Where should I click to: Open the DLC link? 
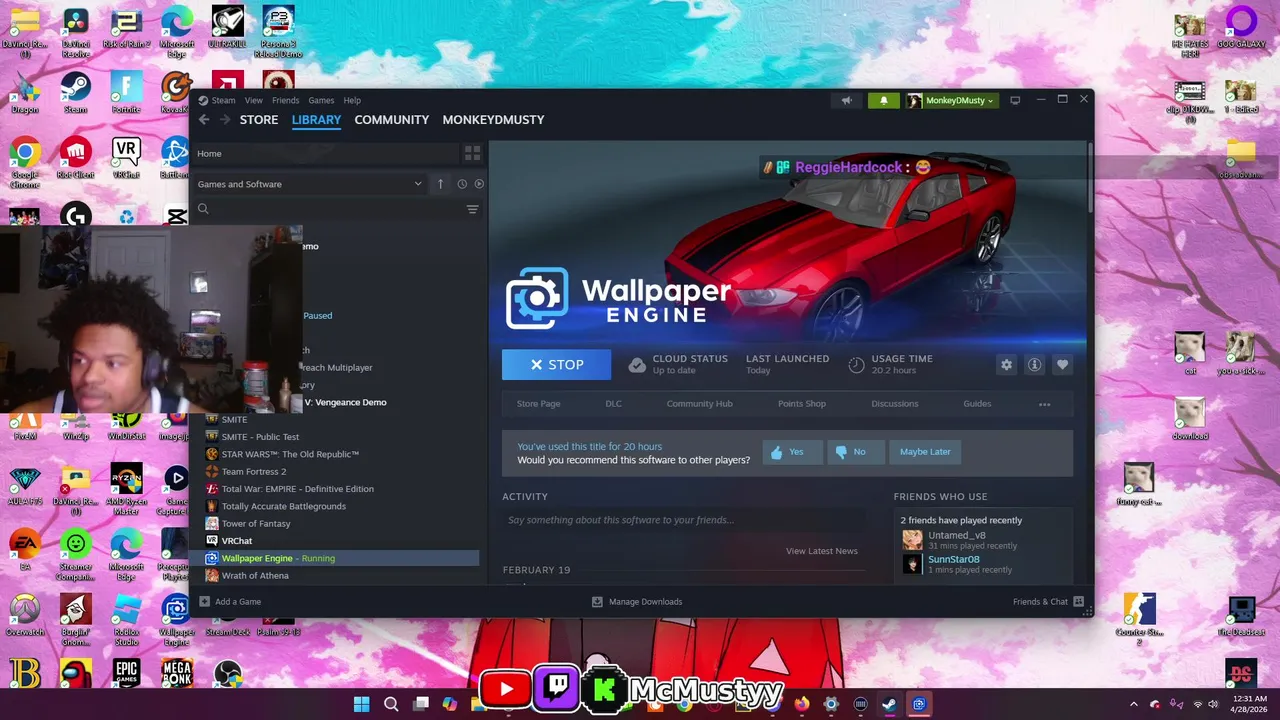click(613, 404)
